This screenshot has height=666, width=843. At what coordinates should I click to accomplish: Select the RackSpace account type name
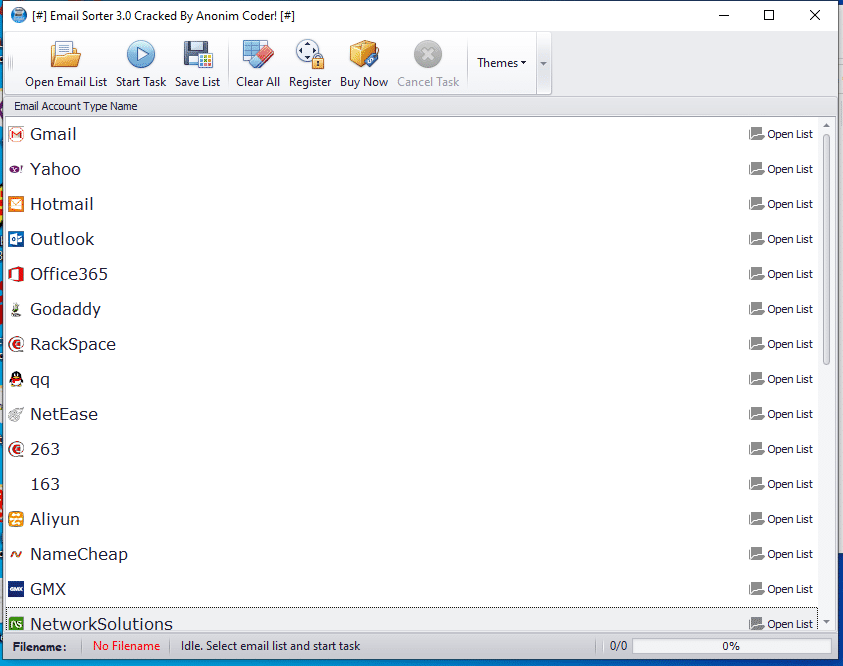tap(73, 345)
